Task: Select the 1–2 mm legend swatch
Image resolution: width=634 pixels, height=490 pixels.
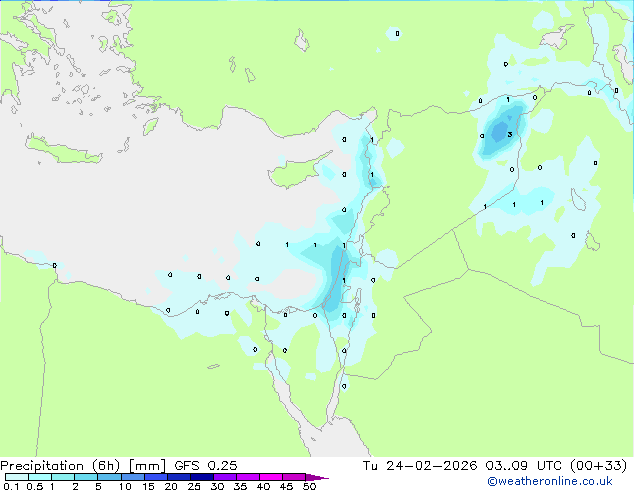Action: pyautogui.click(x=63, y=477)
